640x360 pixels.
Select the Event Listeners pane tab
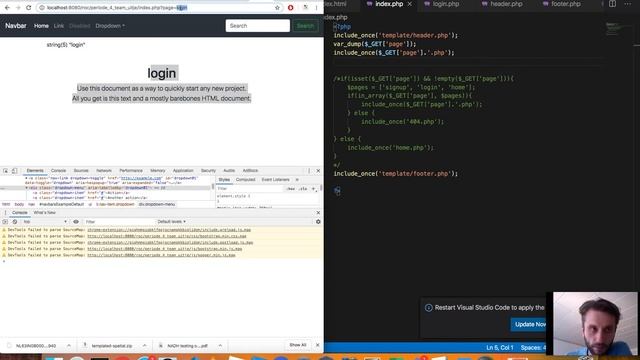coord(276,180)
